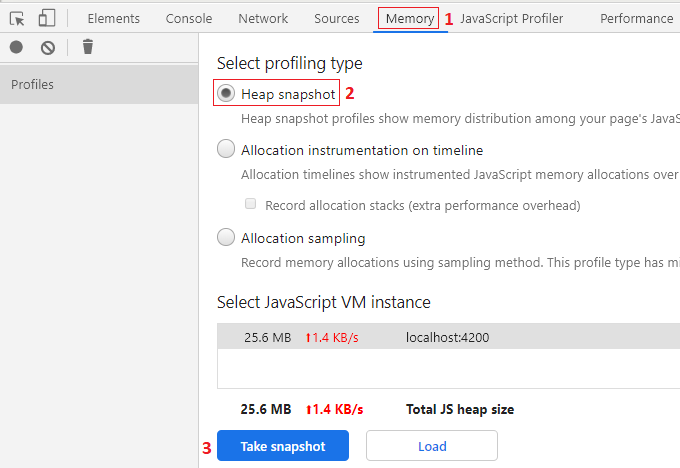Open the Memory tab
Screen dimensions: 680x468
coord(410,19)
